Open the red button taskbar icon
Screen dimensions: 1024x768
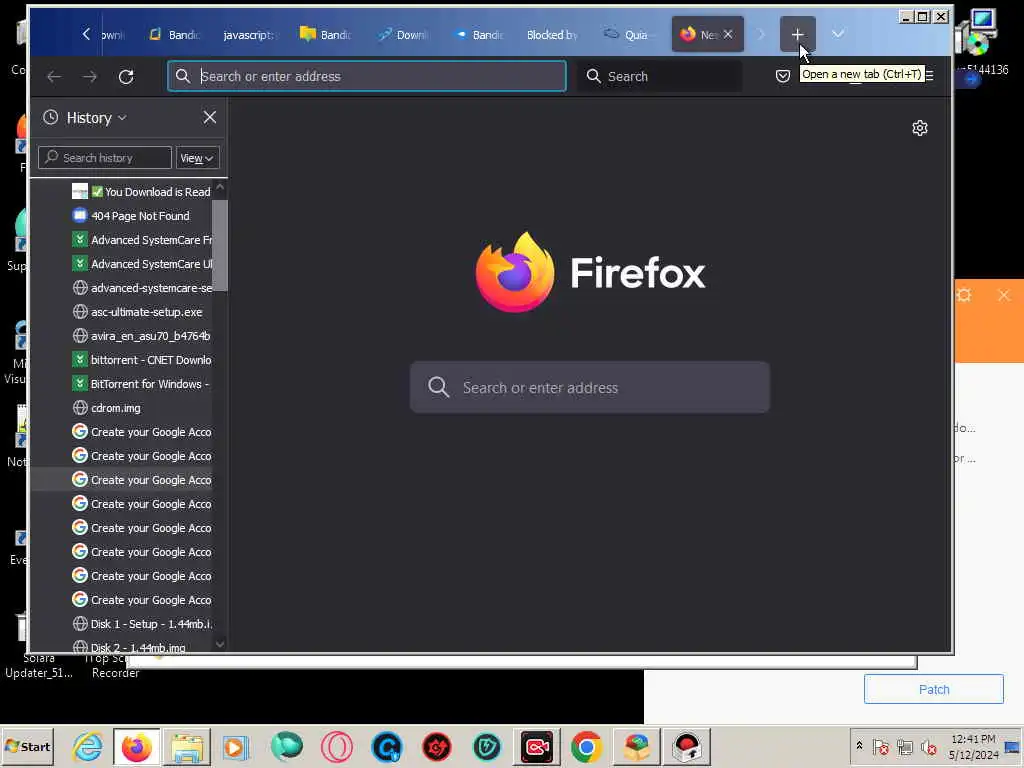point(686,747)
